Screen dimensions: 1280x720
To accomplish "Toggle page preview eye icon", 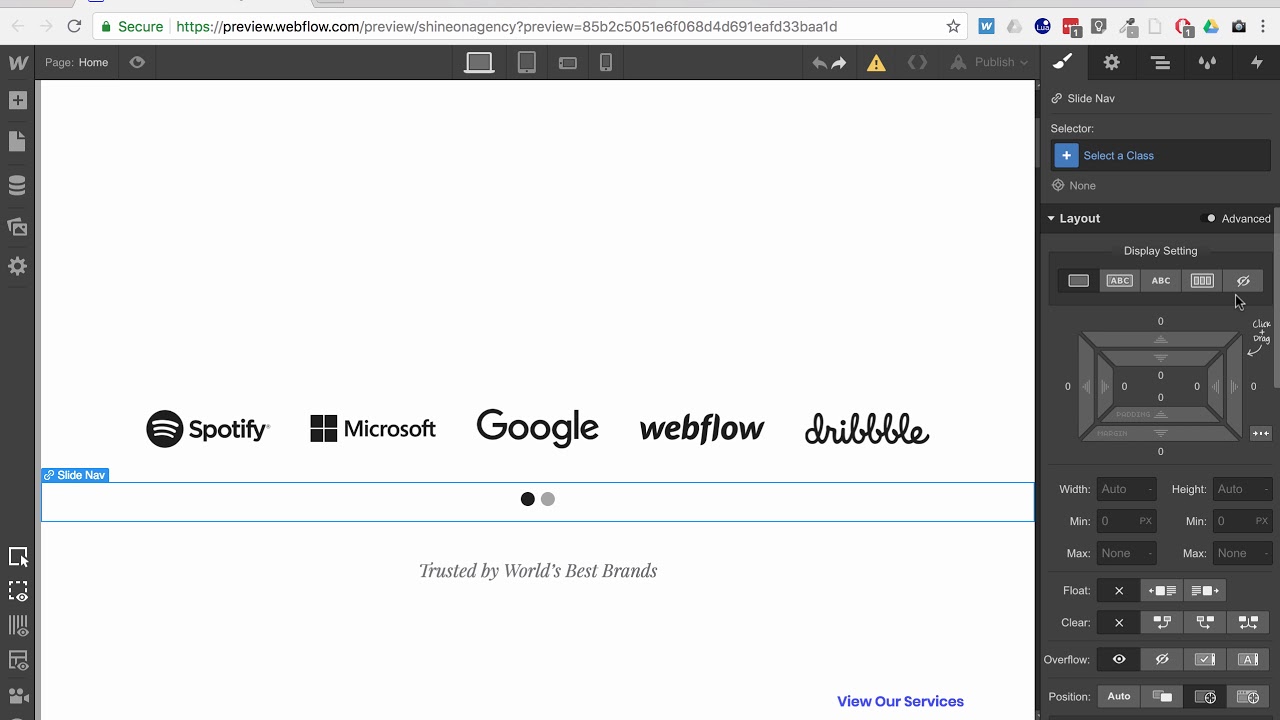I will pyautogui.click(x=137, y=62).
